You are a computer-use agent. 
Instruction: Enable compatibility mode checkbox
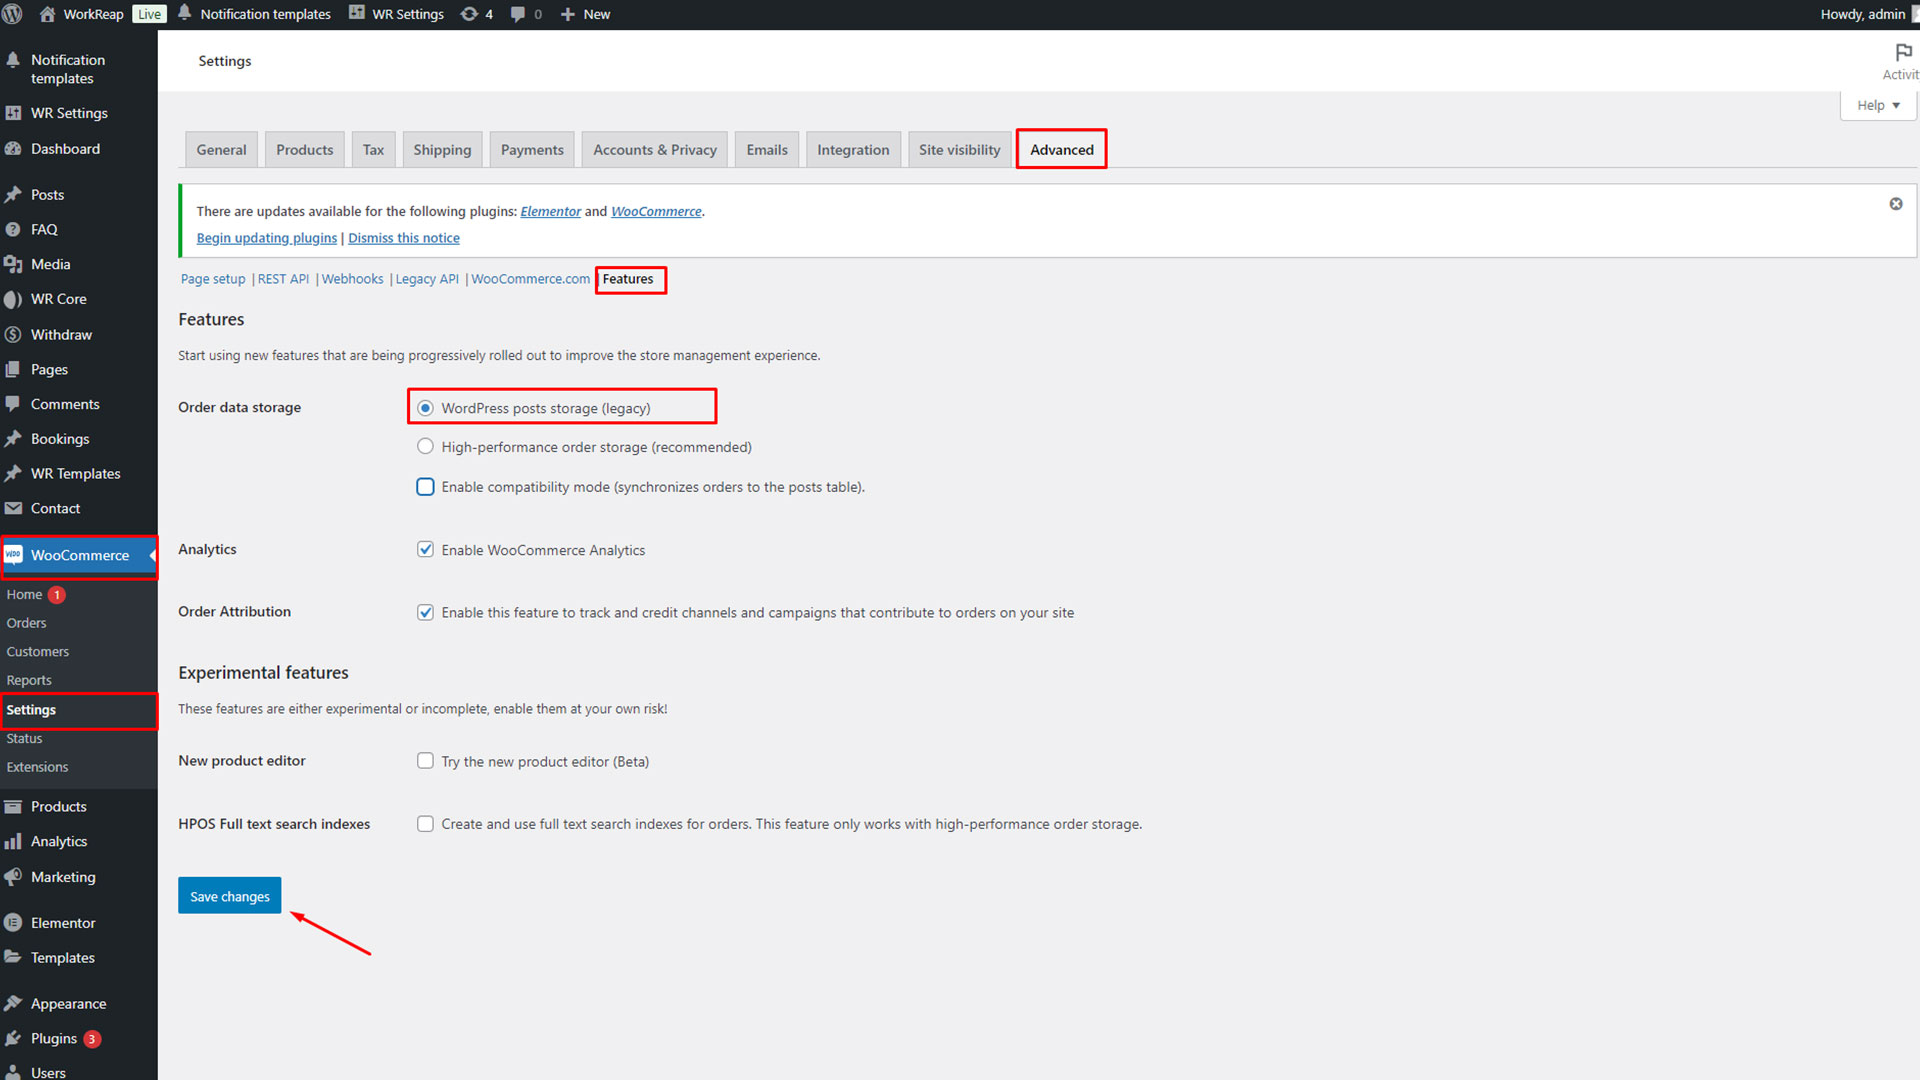coord(425,487)
